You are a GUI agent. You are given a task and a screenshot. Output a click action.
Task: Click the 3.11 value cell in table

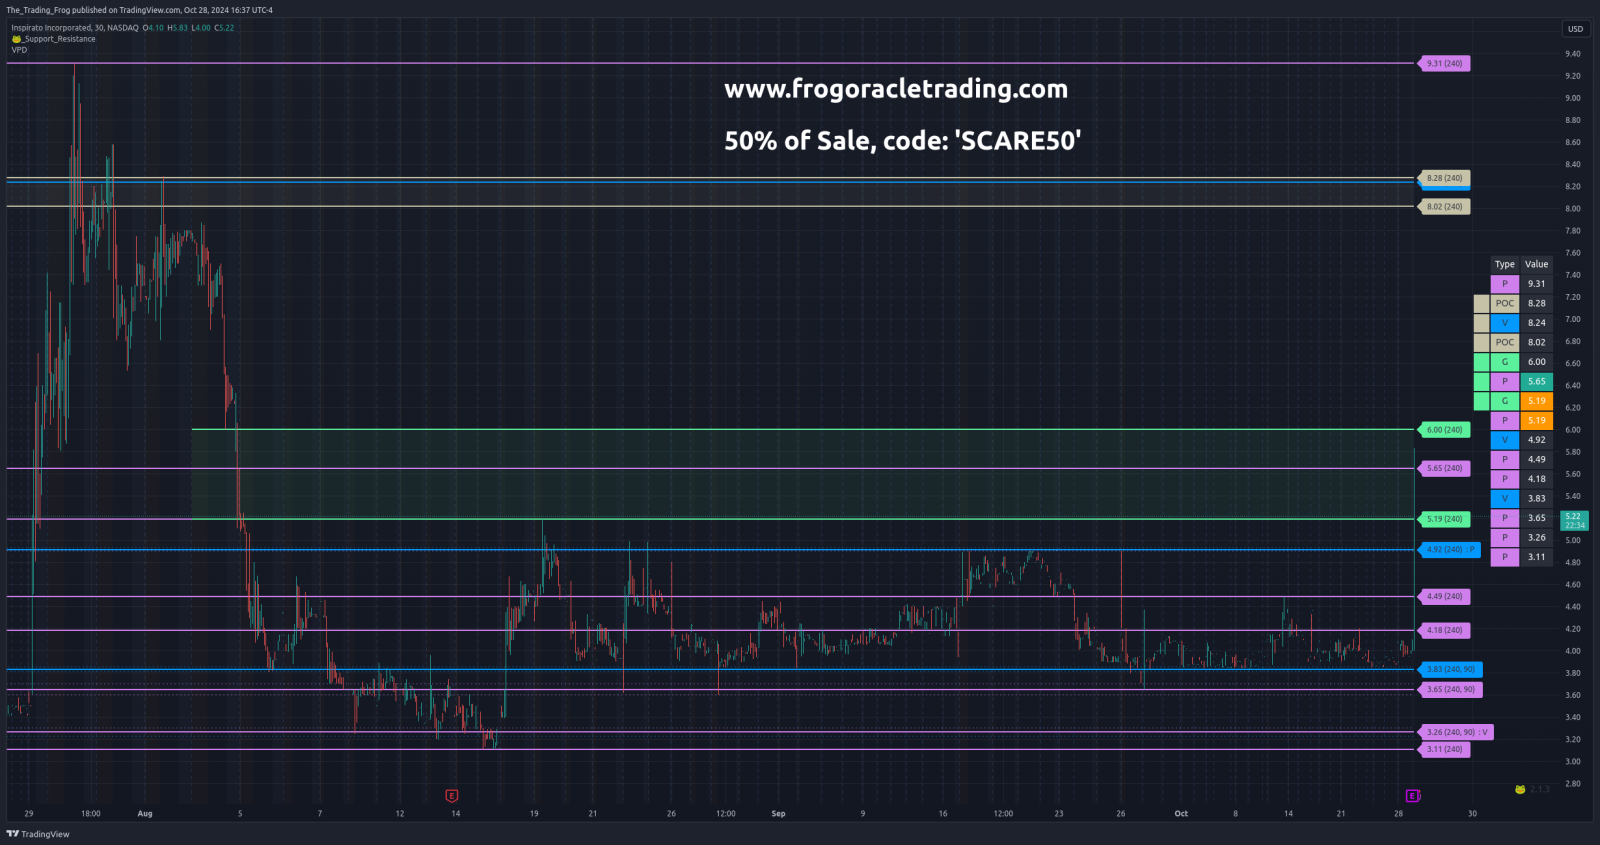click(x=1537, y=557)
